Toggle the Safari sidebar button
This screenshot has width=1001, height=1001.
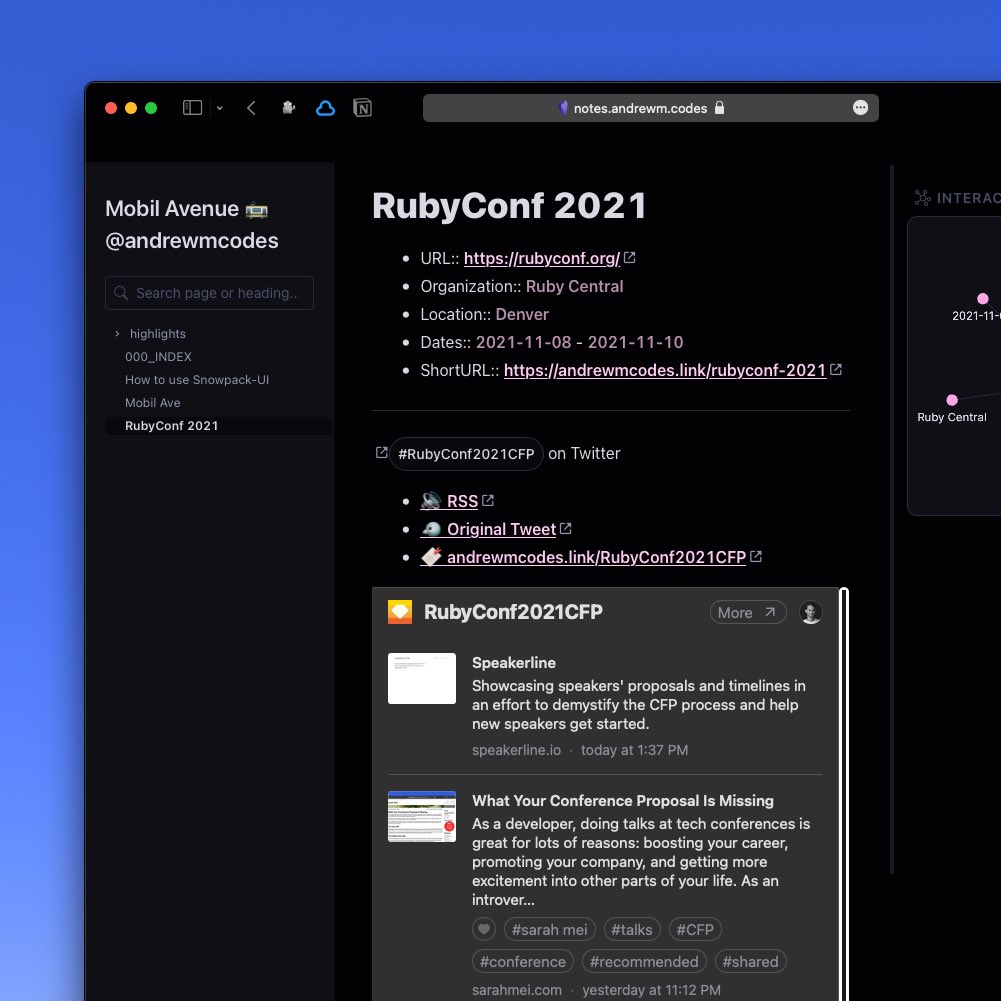[x=192, y=108]
